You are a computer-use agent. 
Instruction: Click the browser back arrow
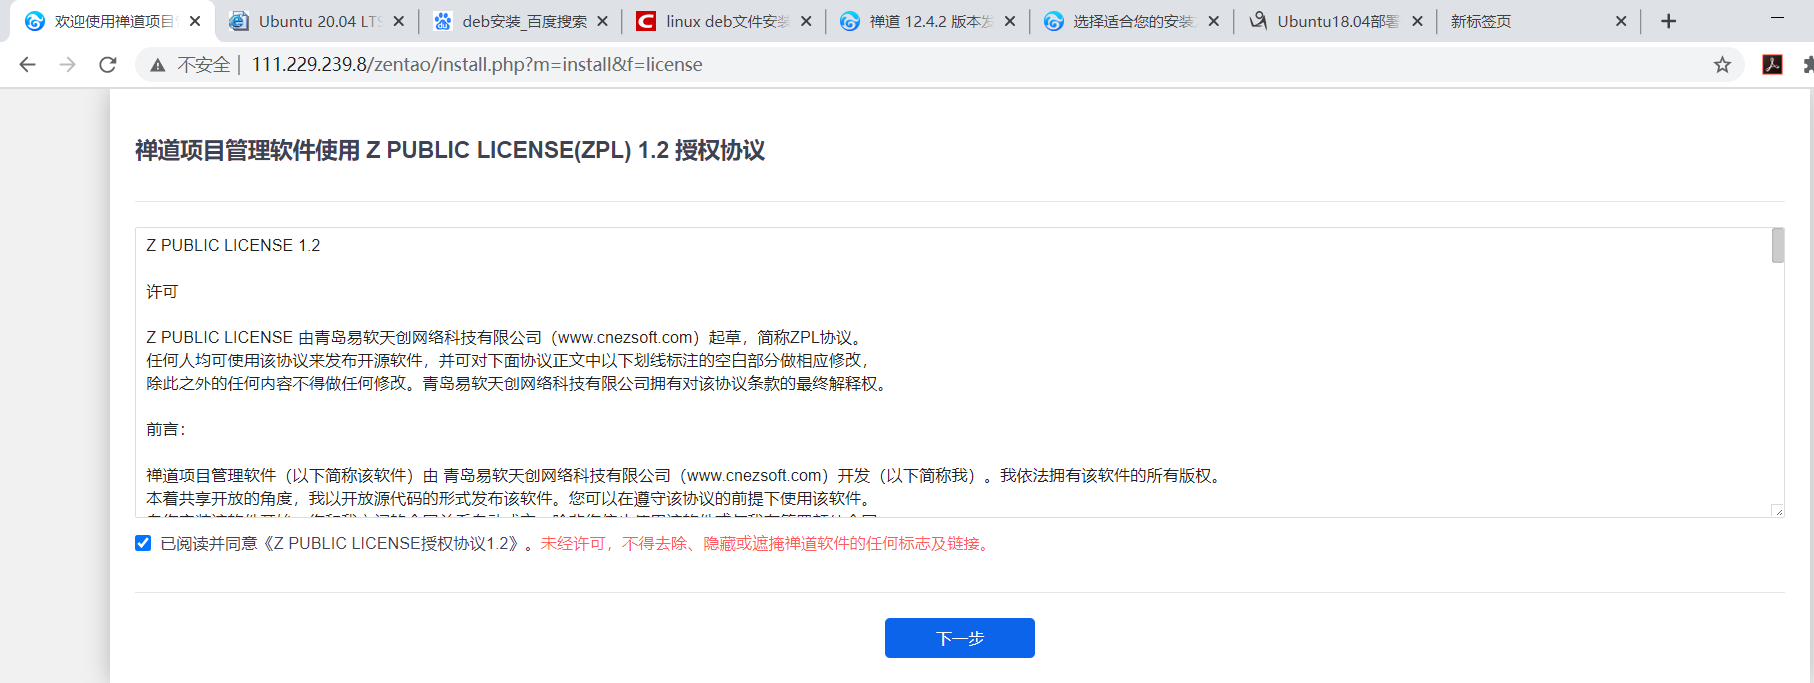coord(27,65)
